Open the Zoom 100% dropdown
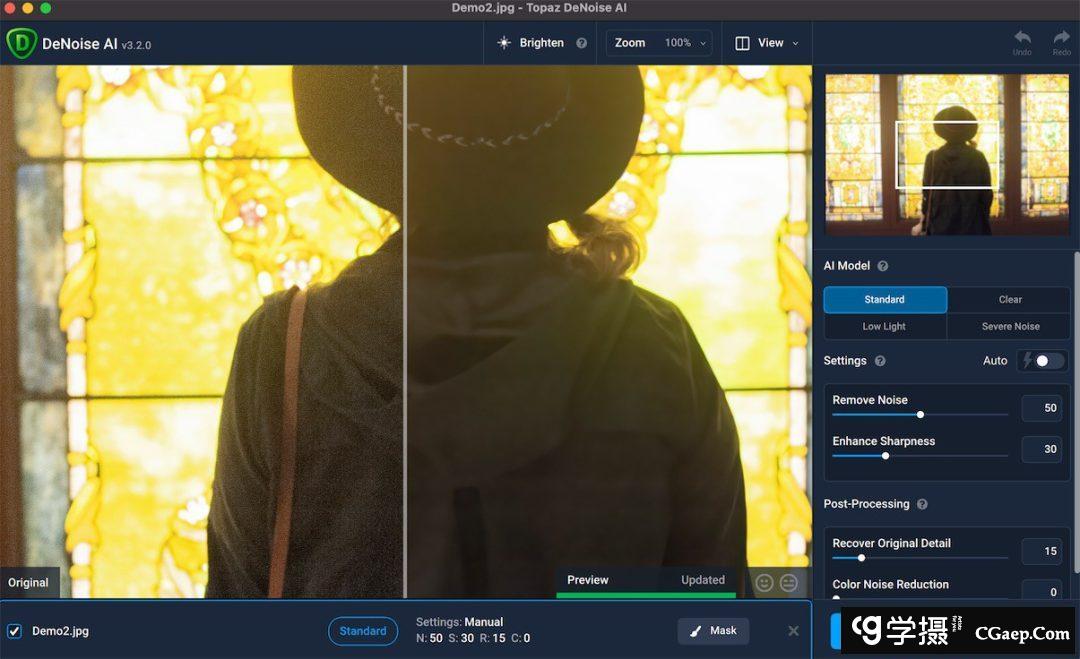This screenshot has width=1080, height=659. coord(659,43)
